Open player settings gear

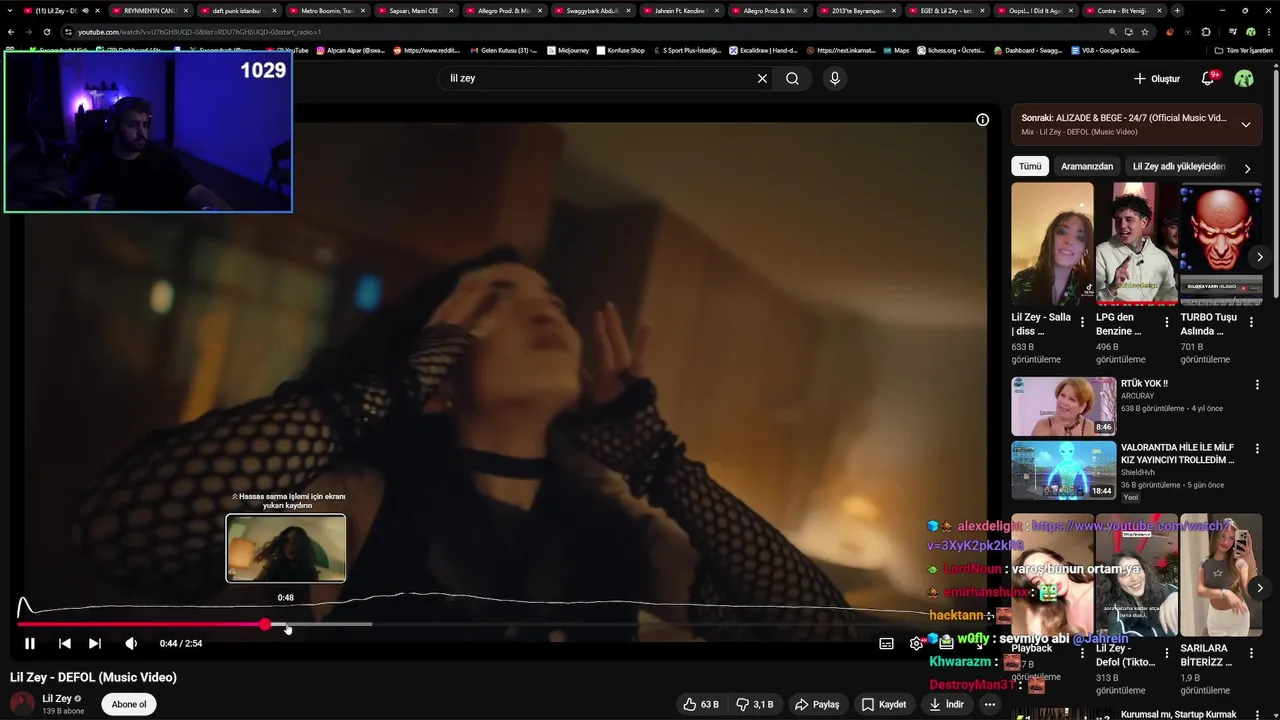click(x=916, y=643)
